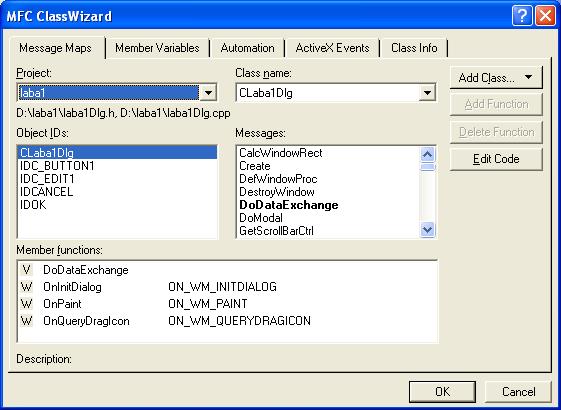
Task: Confirm with the OK button
Action: 442,391
